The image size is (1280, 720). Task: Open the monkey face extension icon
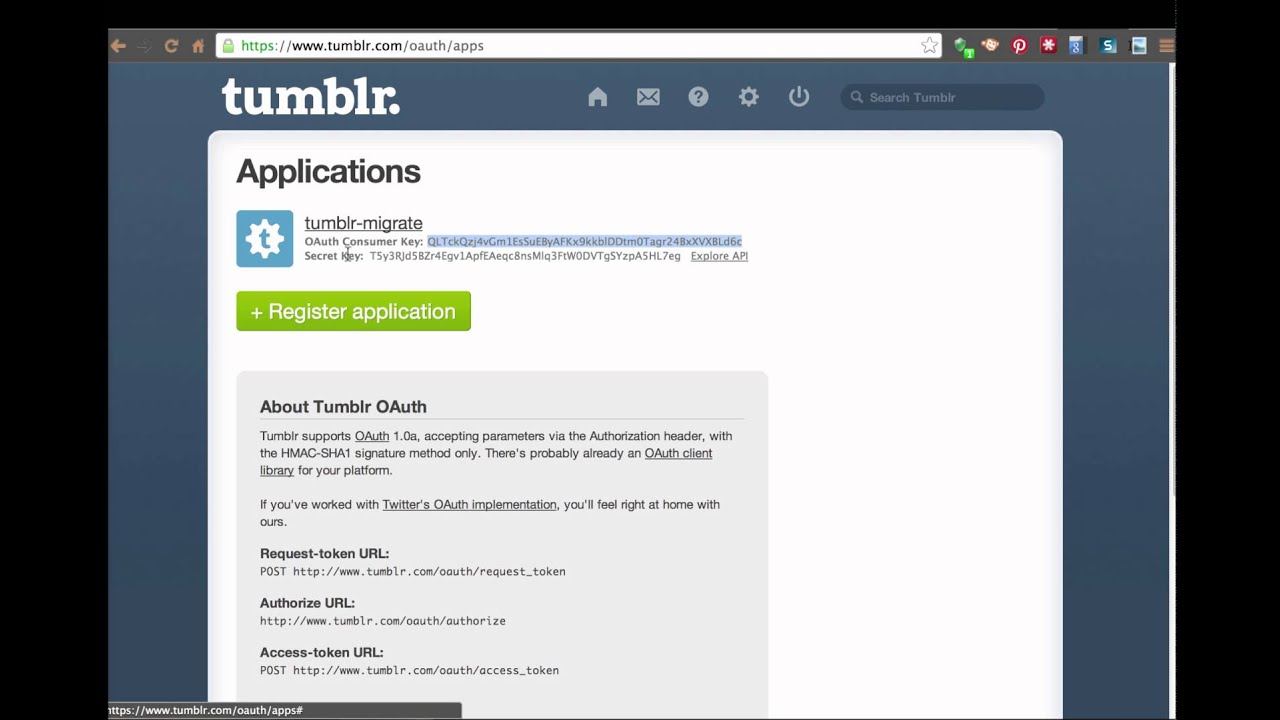tap(990, 46)
